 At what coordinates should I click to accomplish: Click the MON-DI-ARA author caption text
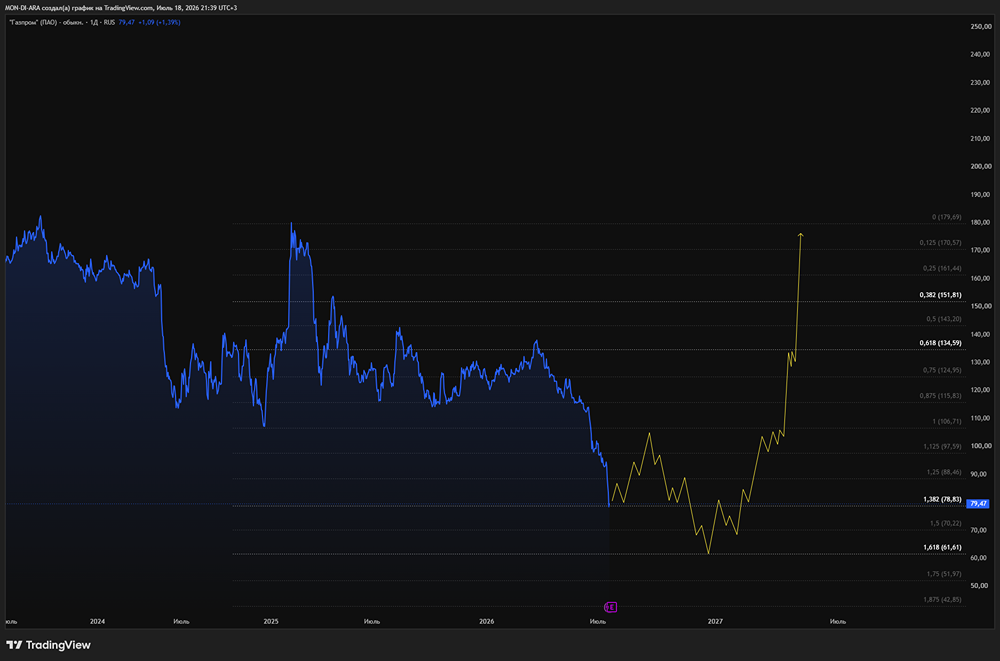(121, 8)
